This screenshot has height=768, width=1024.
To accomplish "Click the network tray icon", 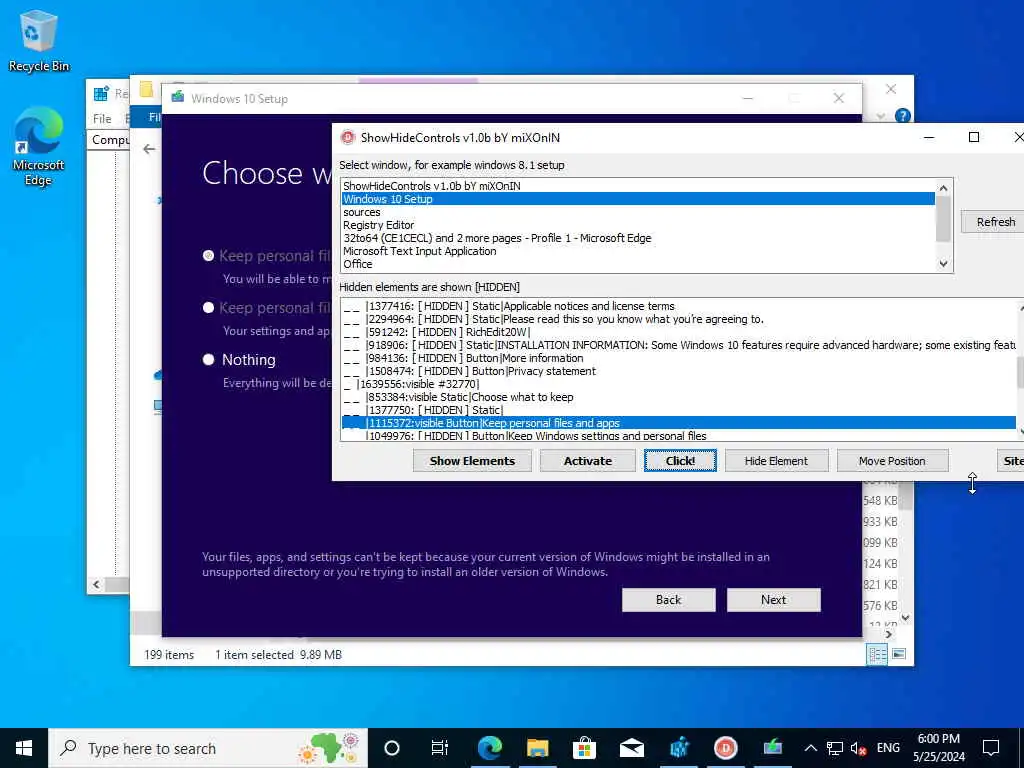I will [835, 748].
